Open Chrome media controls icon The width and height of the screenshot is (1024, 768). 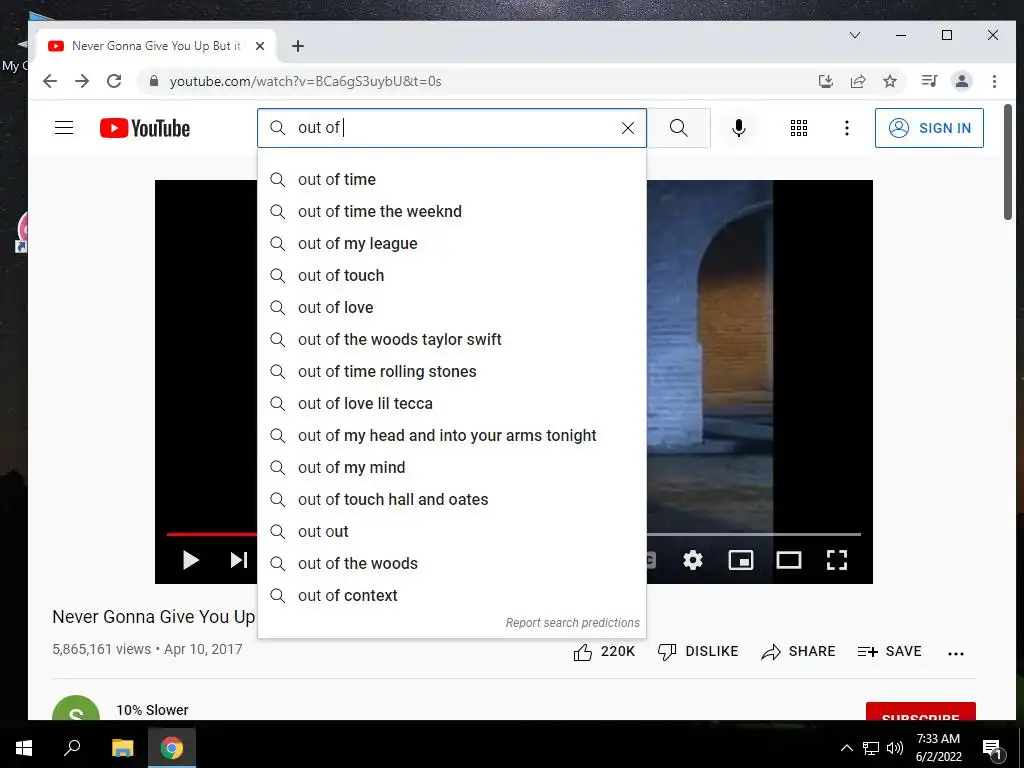coord(929,81)
